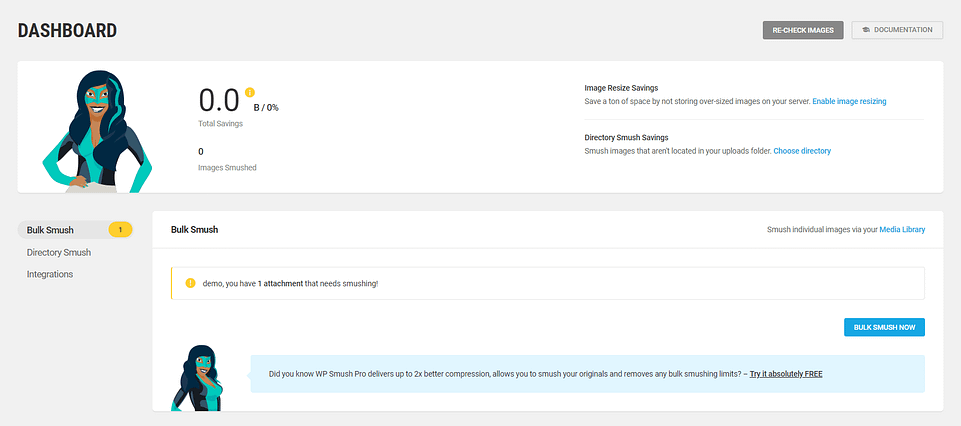Screen dimensions: 961x426
Task: Click the Images Smushed count label
Action: tap(227, 167)
